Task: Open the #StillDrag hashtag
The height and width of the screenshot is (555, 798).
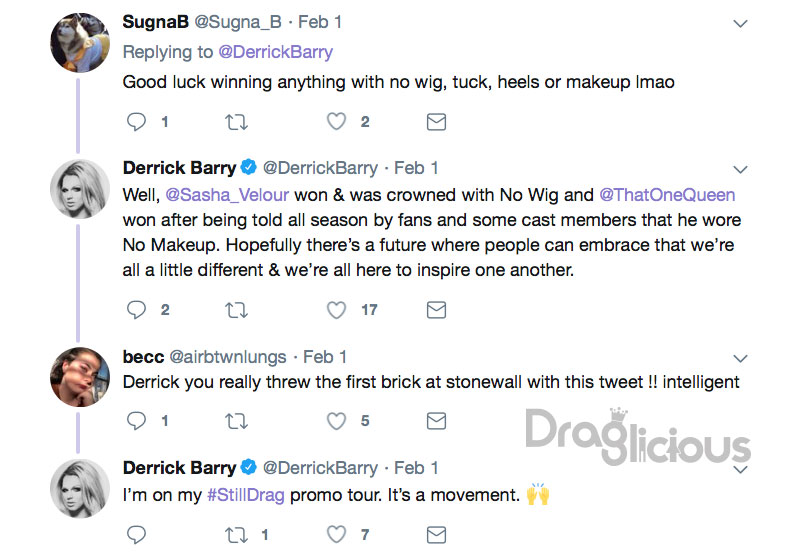Action: tap(246, 495)
